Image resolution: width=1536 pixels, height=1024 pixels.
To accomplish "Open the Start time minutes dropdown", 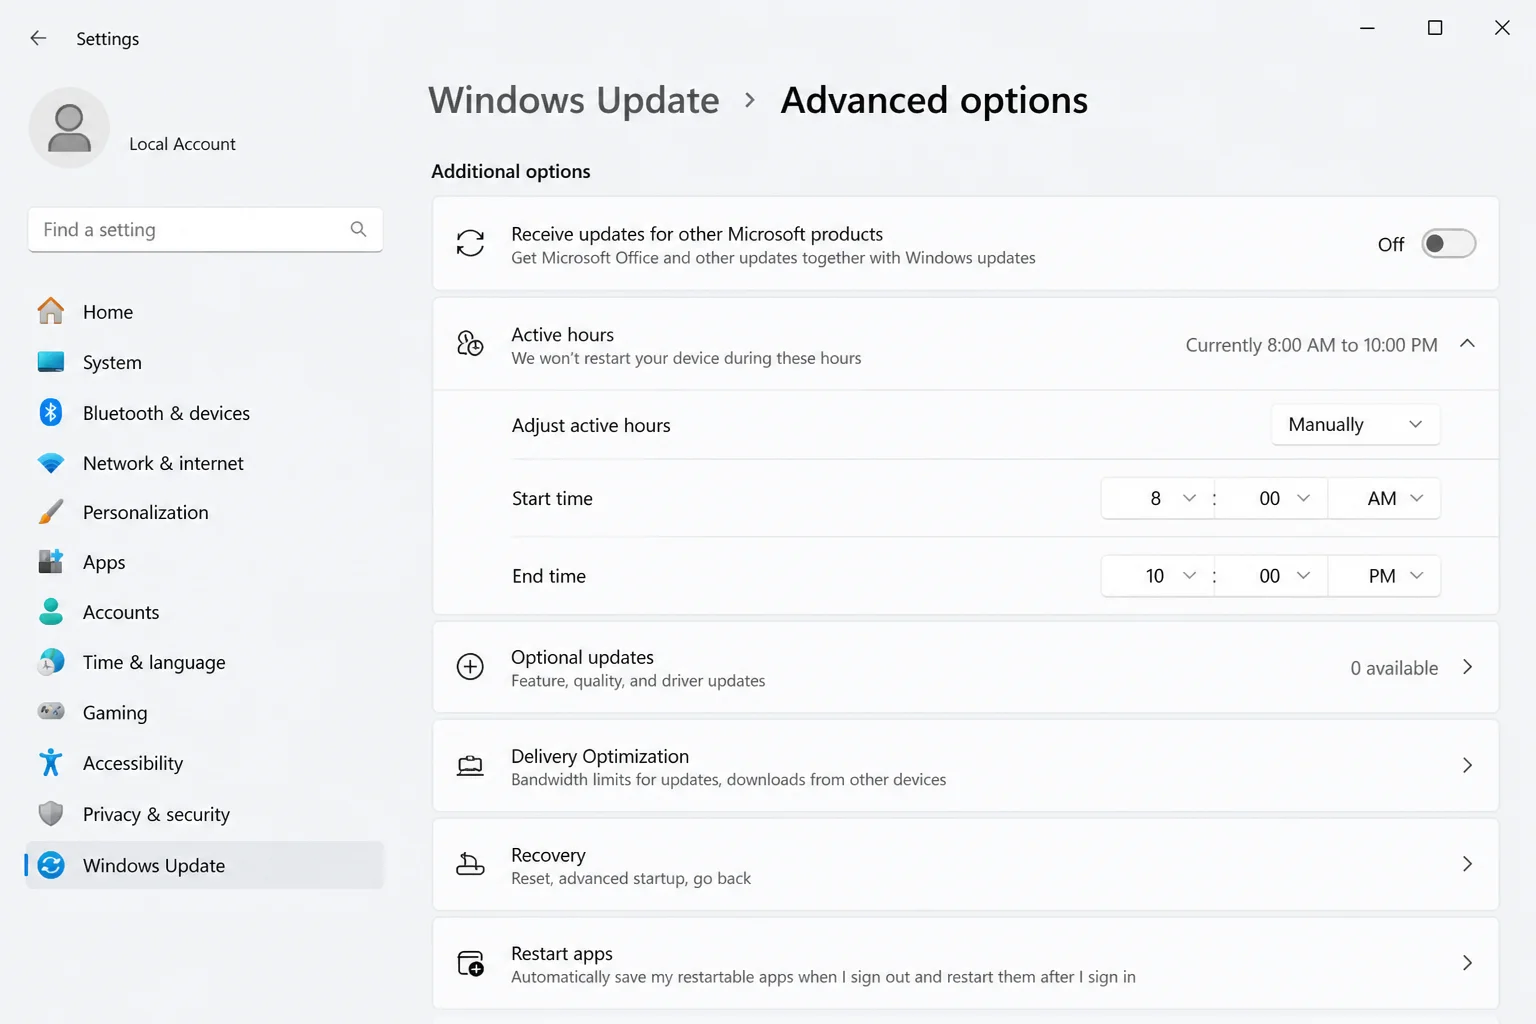I will [1271, 498].
